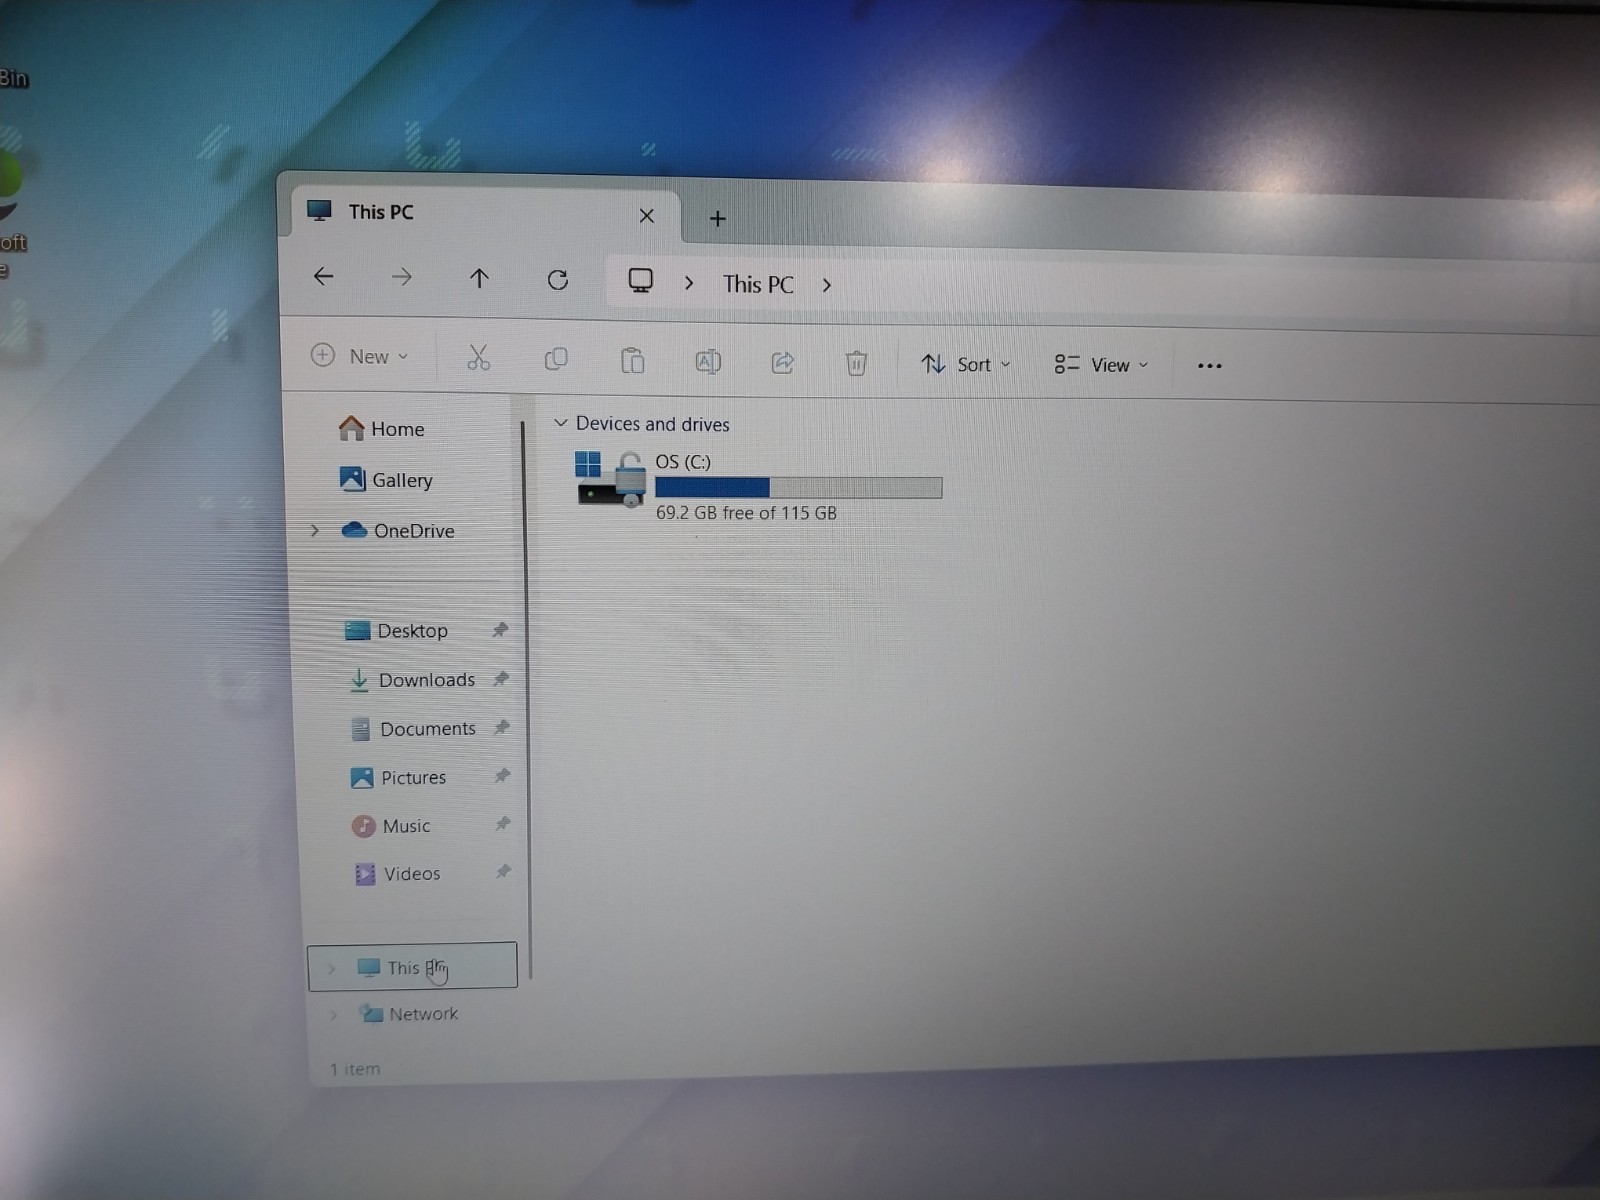Open the Documents quick access folder
The width and height of the screenshot is (1600, 1200).
pyautogui.click(x=413, y=729)
